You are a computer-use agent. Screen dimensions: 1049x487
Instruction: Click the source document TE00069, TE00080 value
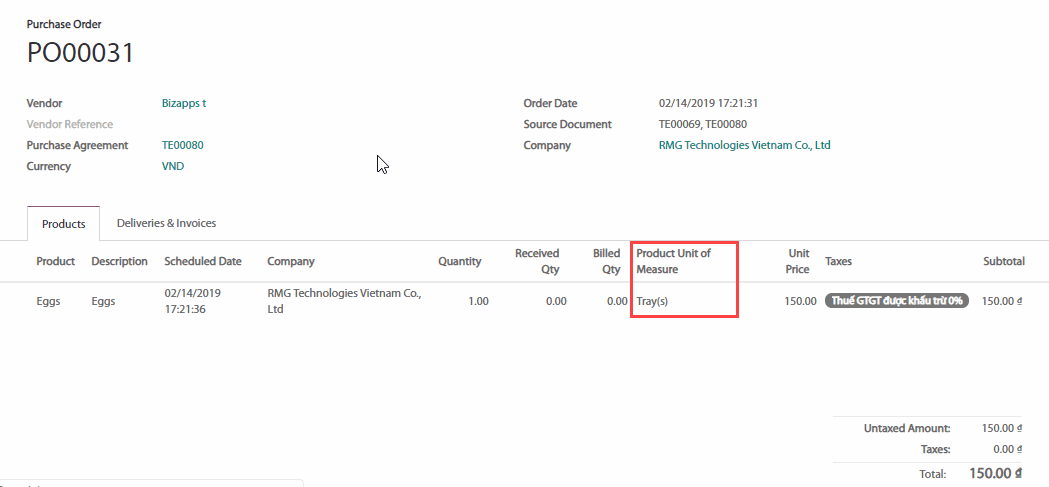tap(702, 124)
